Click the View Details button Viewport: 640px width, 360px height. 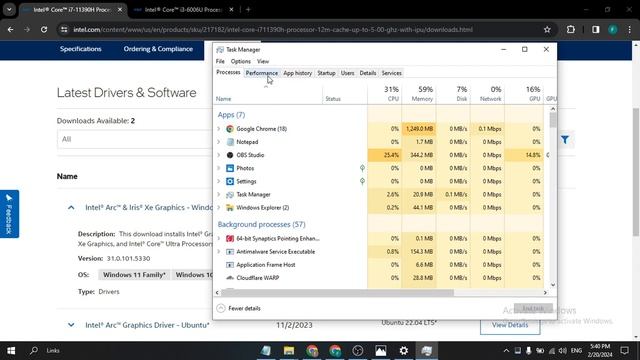tap(510, 325)
